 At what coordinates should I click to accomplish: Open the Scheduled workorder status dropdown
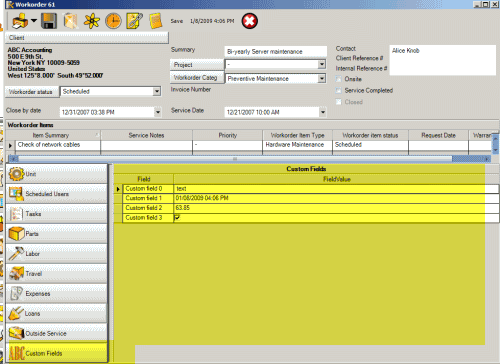coord(157,91)
